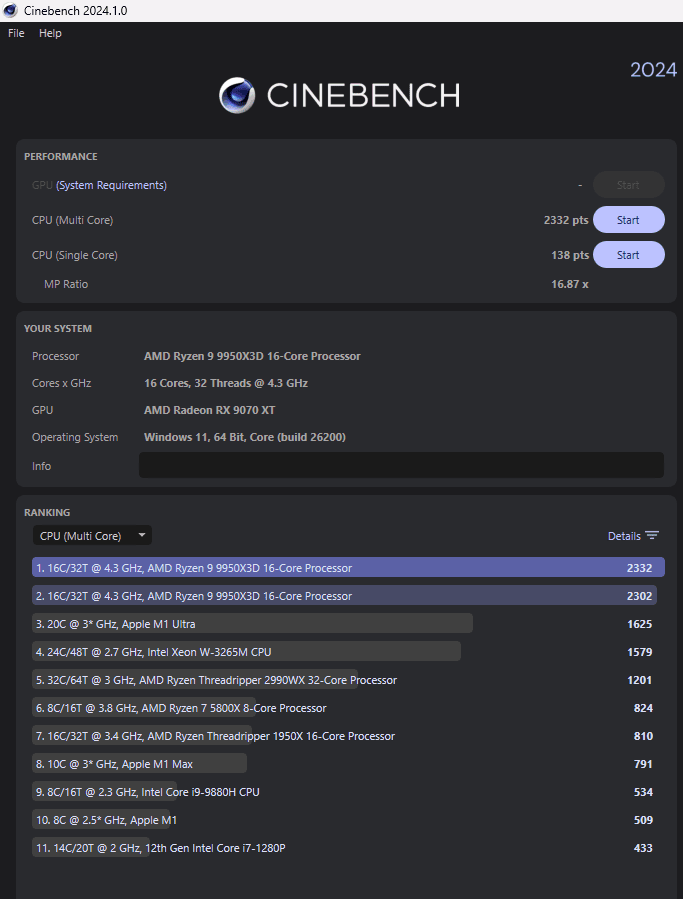Click into the Info text field

click(x=401, y=465)
